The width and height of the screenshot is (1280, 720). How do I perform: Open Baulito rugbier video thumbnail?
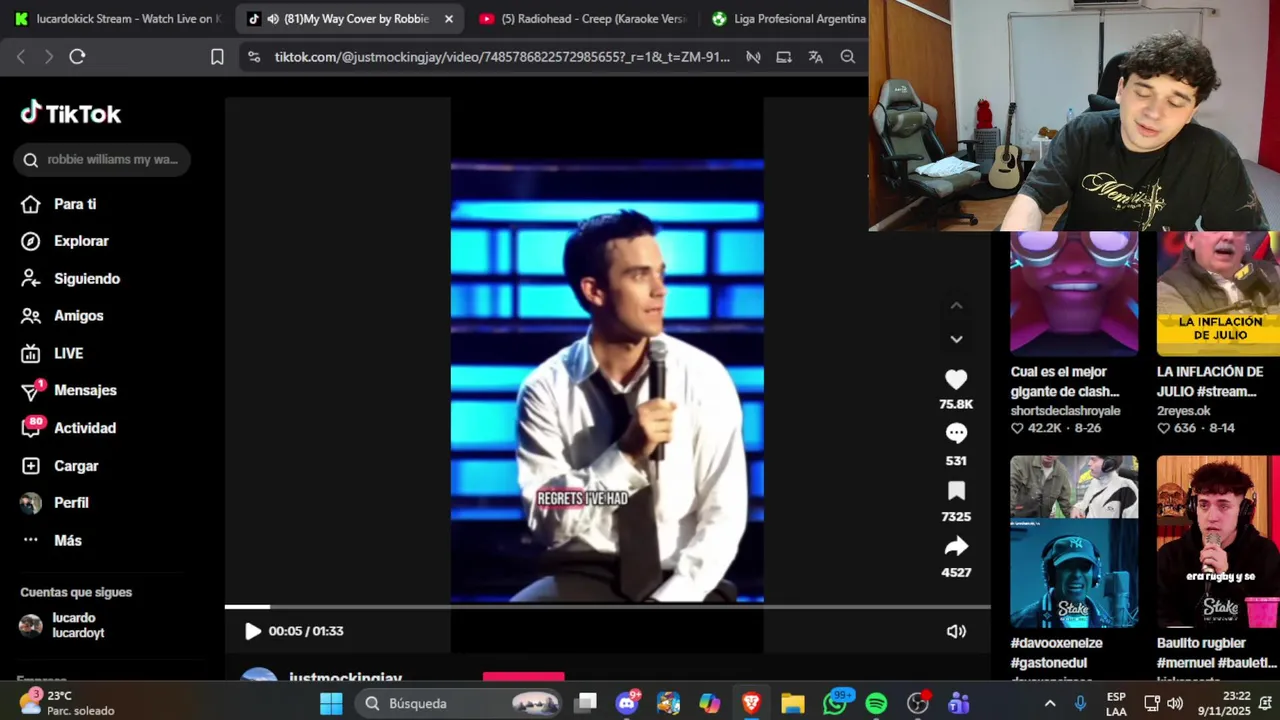click(1218, 542)
